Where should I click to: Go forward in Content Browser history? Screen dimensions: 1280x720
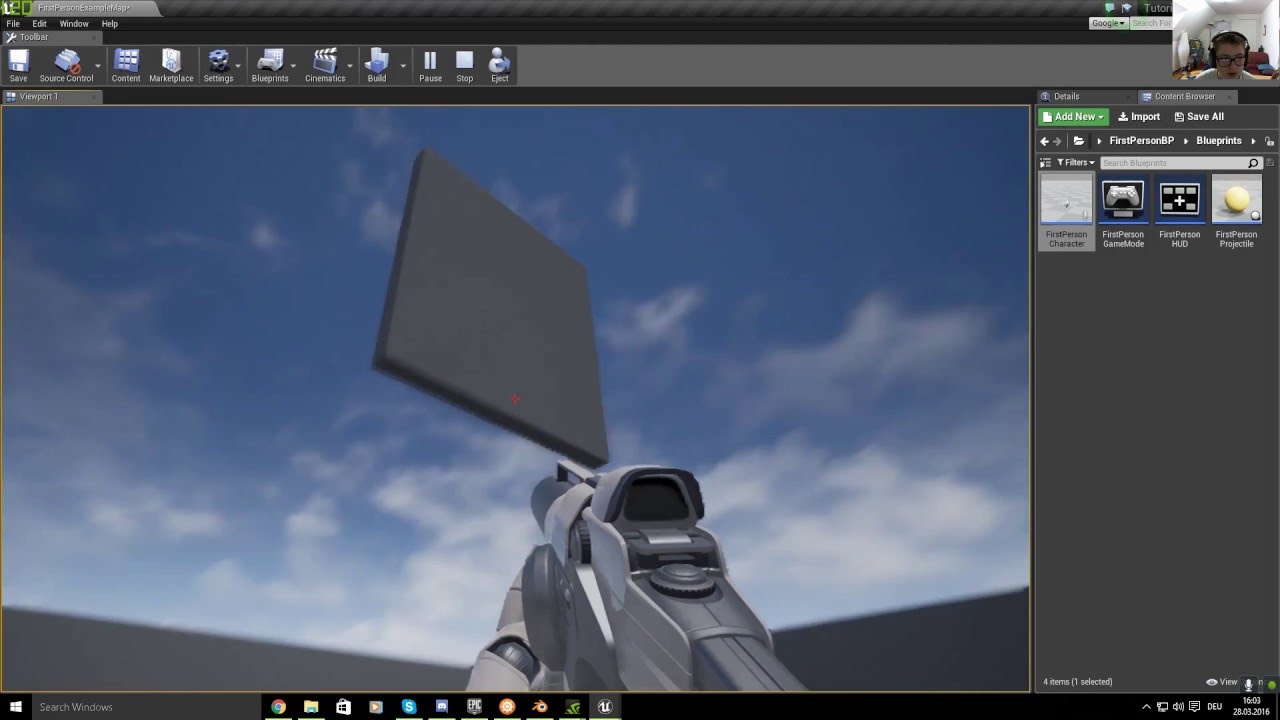(x=1058, y=141)
